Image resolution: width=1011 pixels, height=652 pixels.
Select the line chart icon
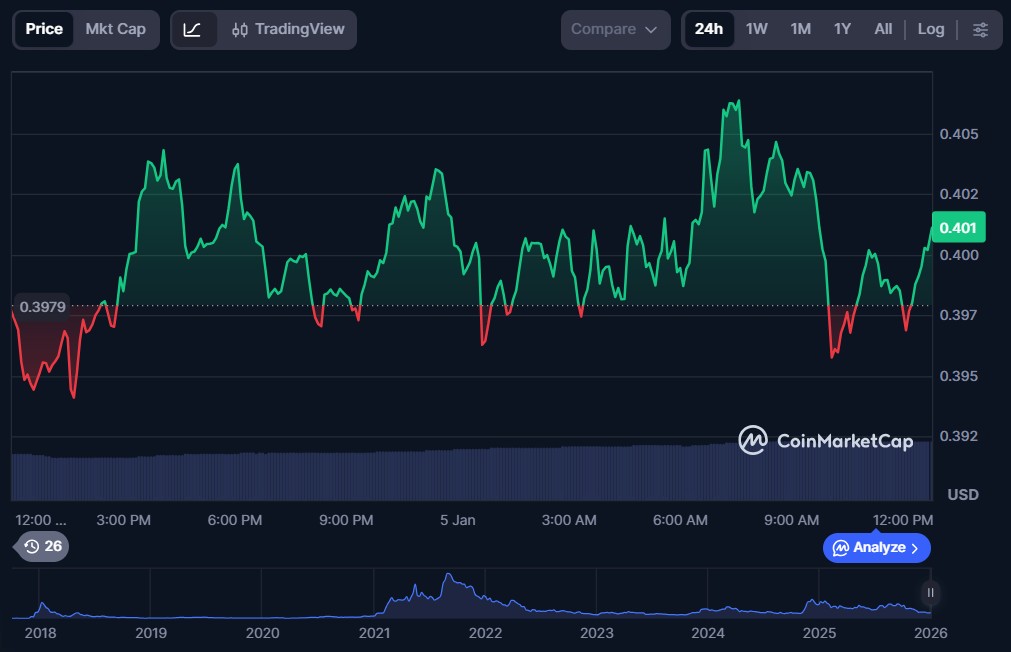tap(193, 29)
